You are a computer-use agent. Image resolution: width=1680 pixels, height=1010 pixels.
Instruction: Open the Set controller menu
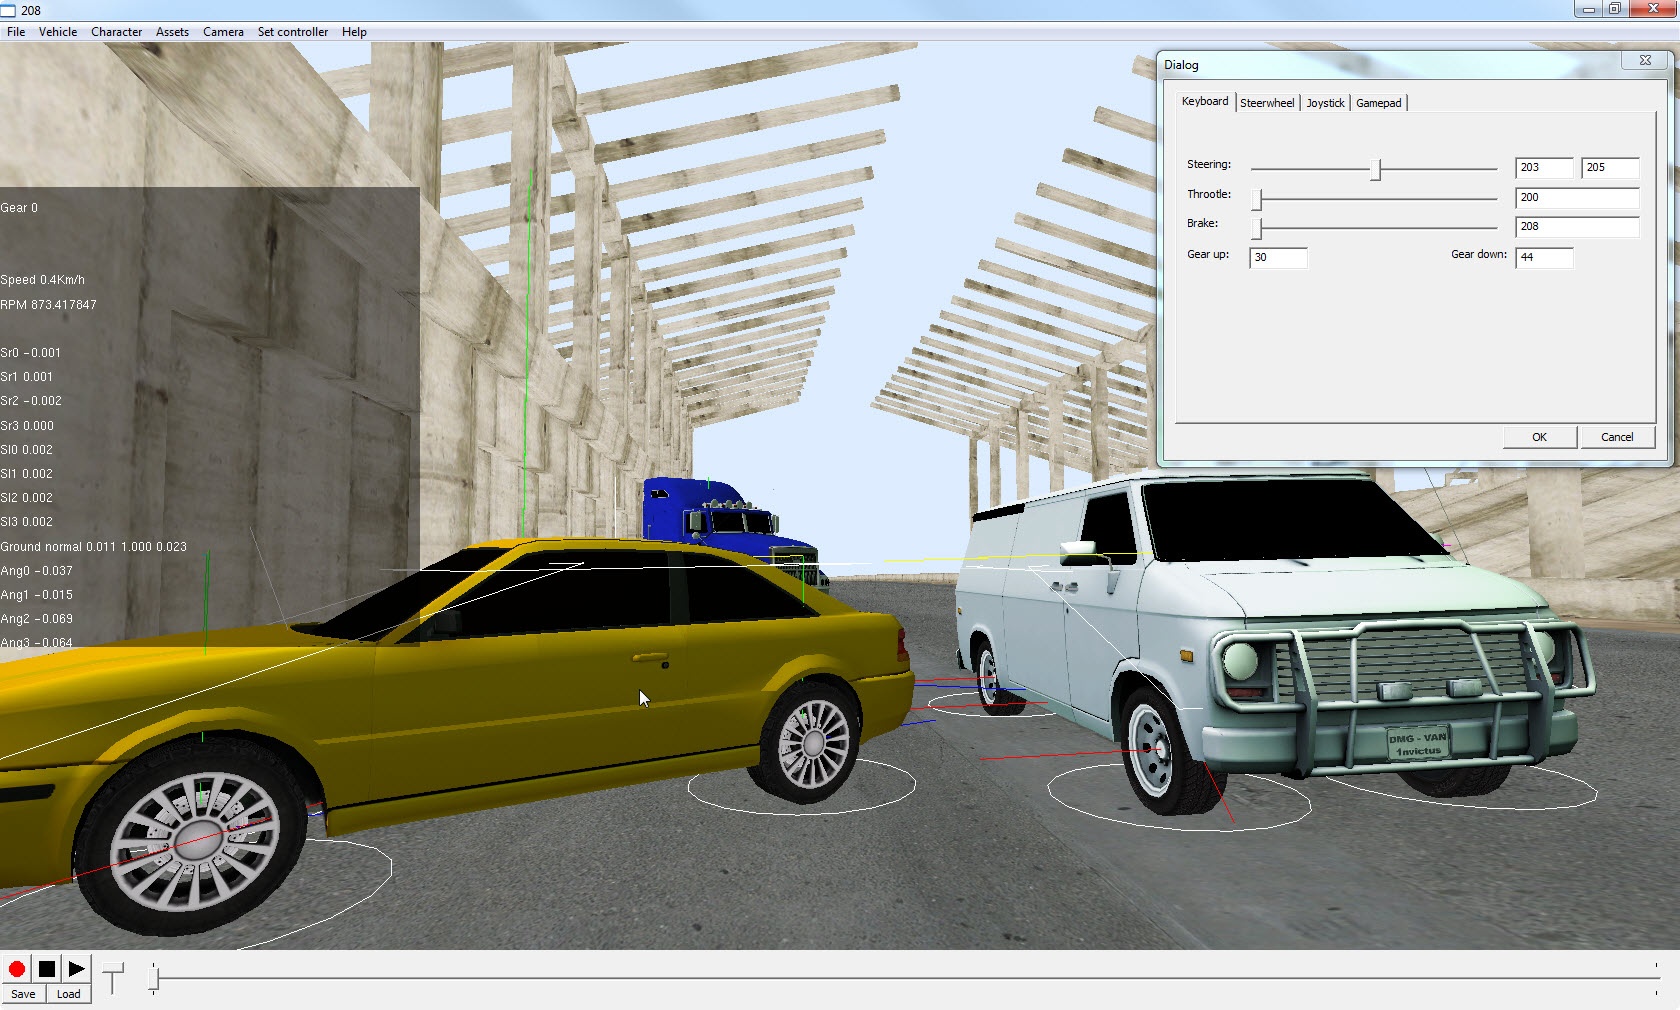292,32
